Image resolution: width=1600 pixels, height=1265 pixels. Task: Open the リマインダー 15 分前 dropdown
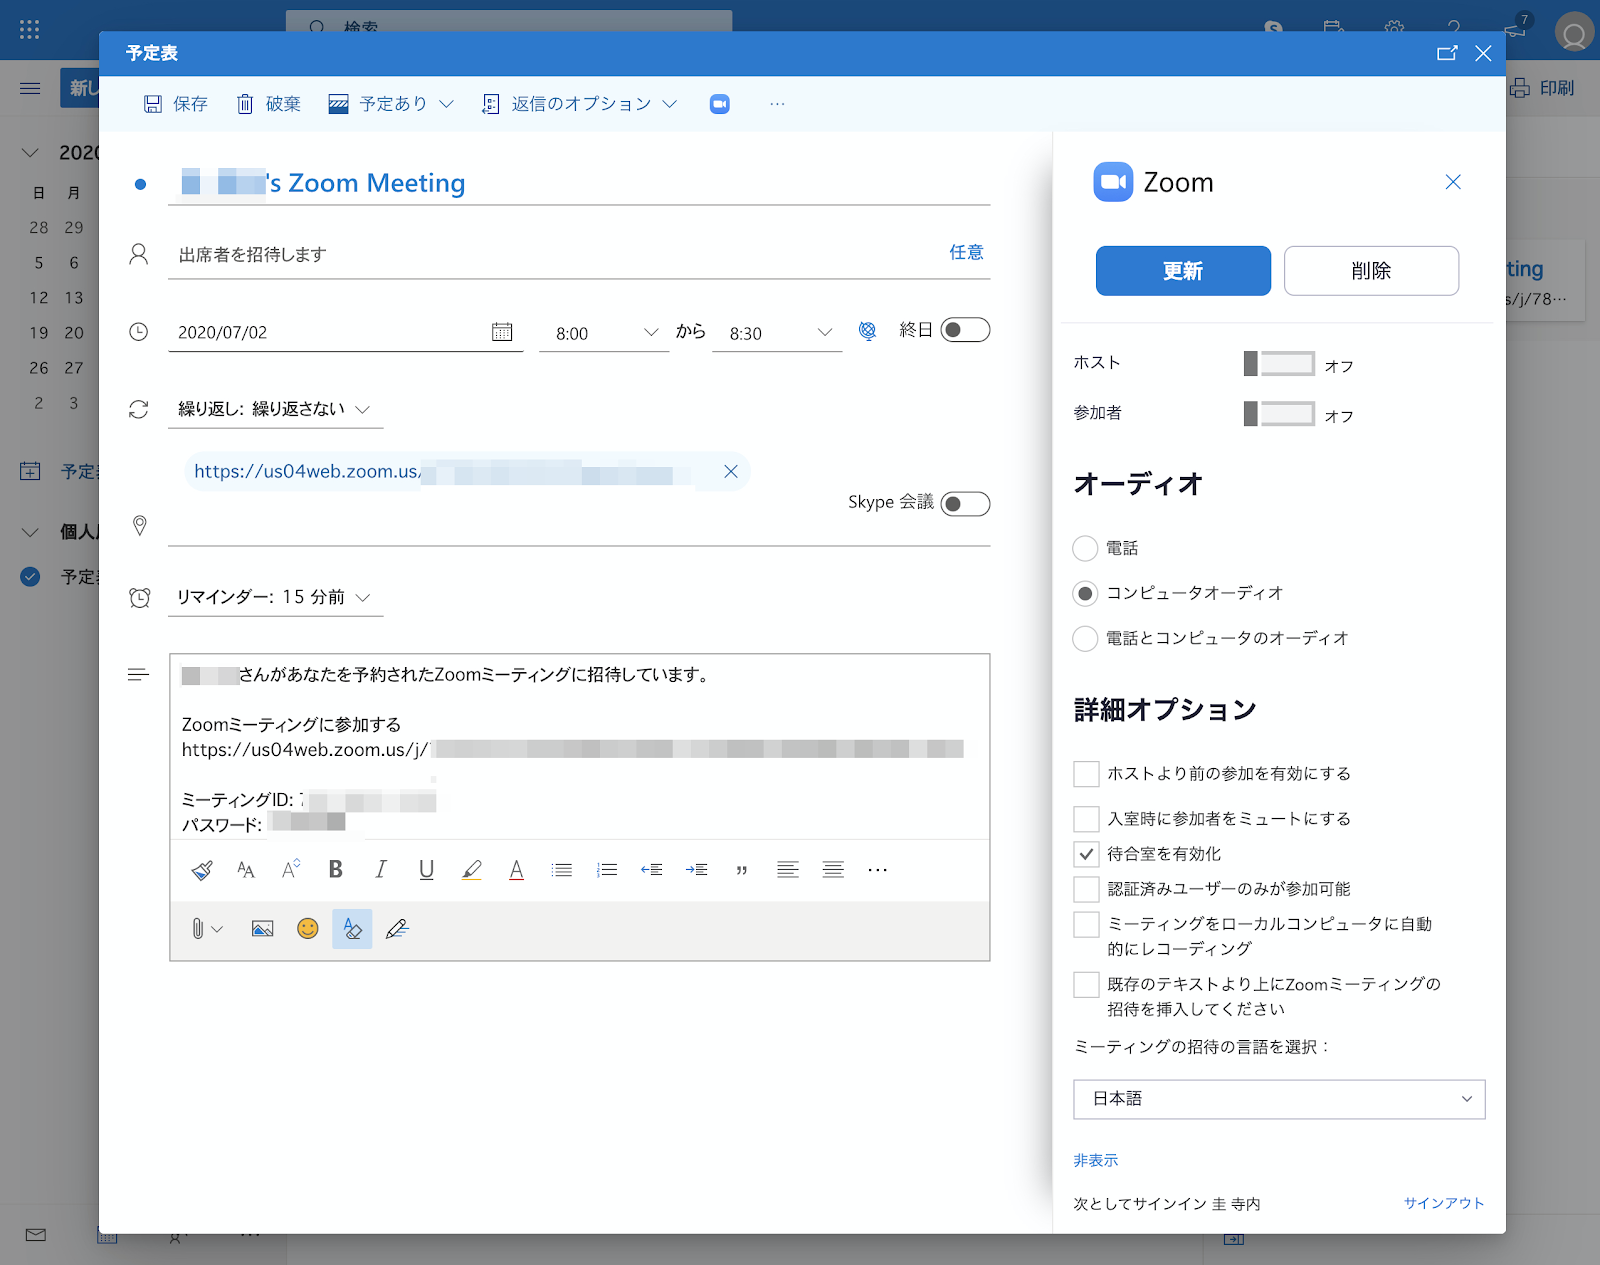(275, 597)
